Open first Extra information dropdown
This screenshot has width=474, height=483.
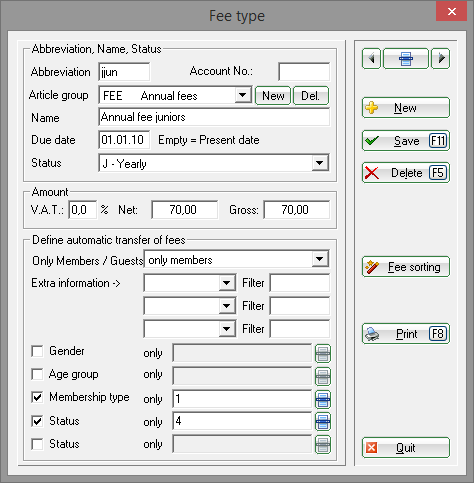tap(227, 283)
